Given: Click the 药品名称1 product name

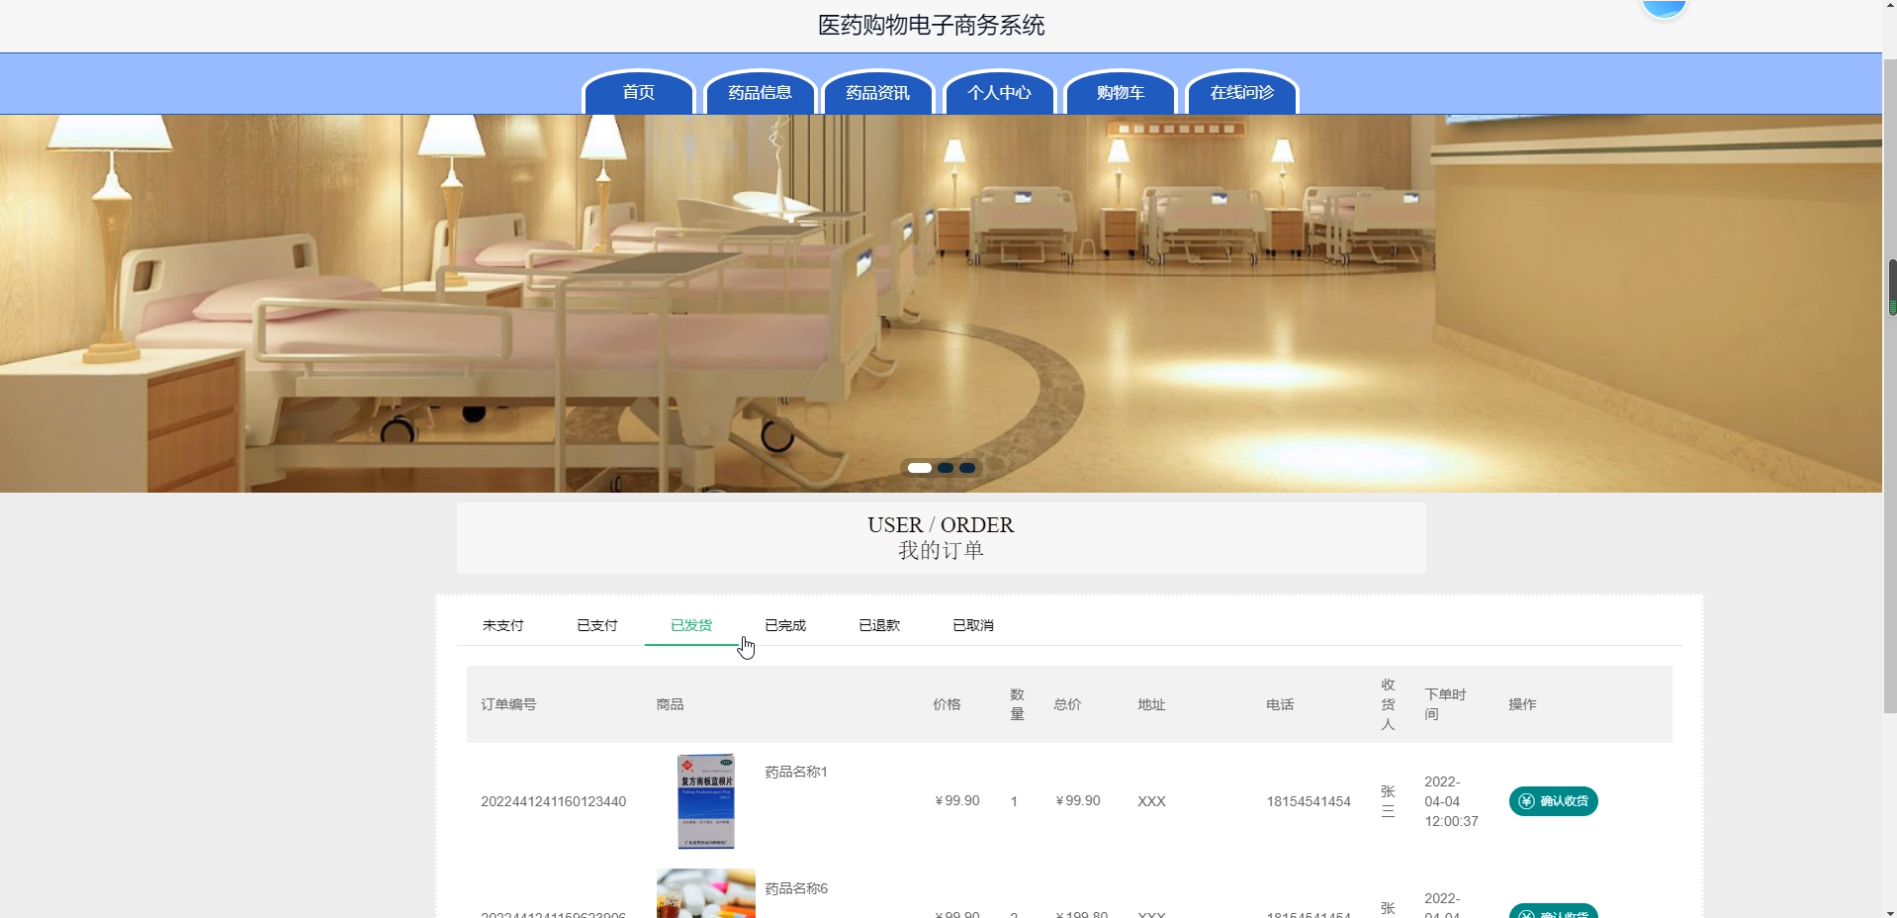Looking at the screenshot, I should 796,772.
